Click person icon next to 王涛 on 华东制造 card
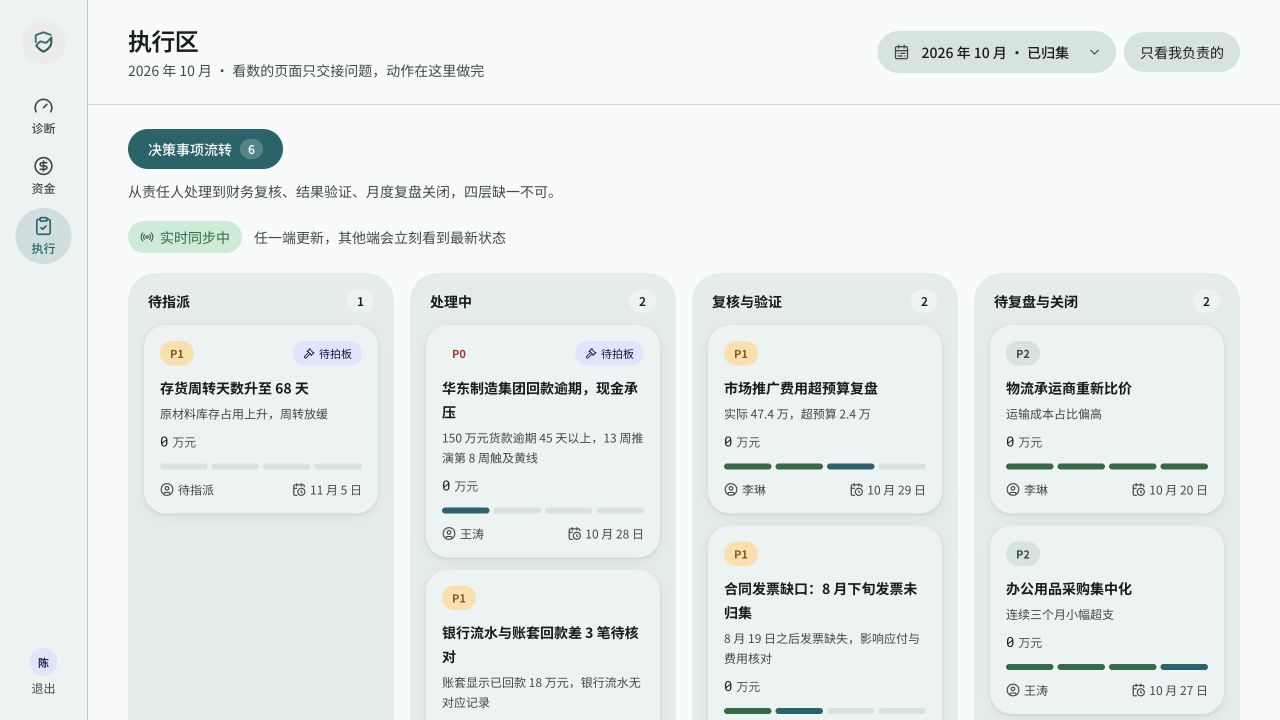1280x720 pixels. pyautogui.click(x=449, y=534)
